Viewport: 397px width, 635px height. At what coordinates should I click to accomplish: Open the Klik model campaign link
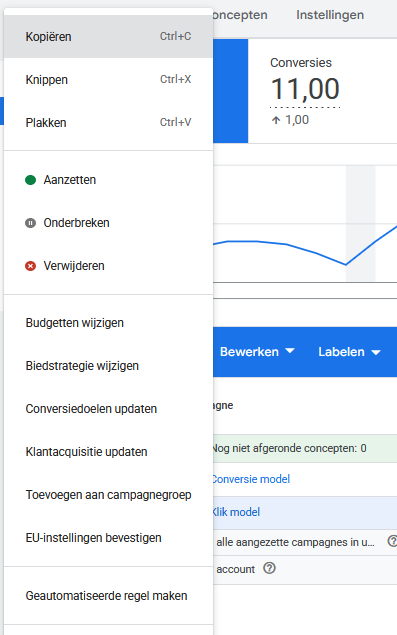[x=237, y=512]
